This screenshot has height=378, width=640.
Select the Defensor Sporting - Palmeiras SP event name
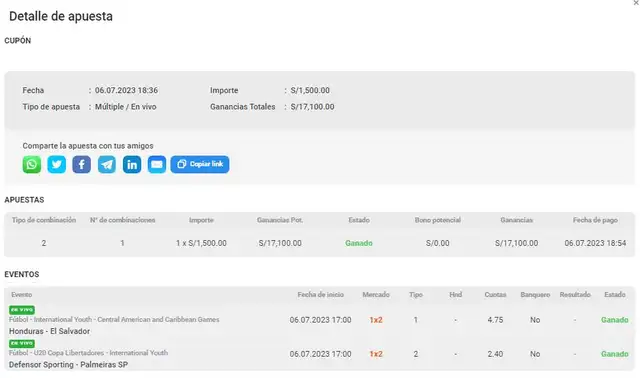[69, 365]
